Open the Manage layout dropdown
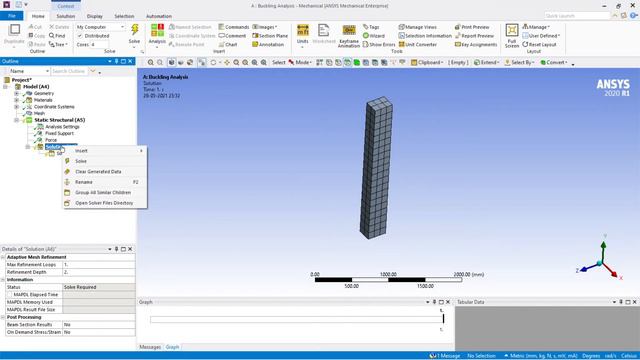640x360 pixels. pos(536,27)
